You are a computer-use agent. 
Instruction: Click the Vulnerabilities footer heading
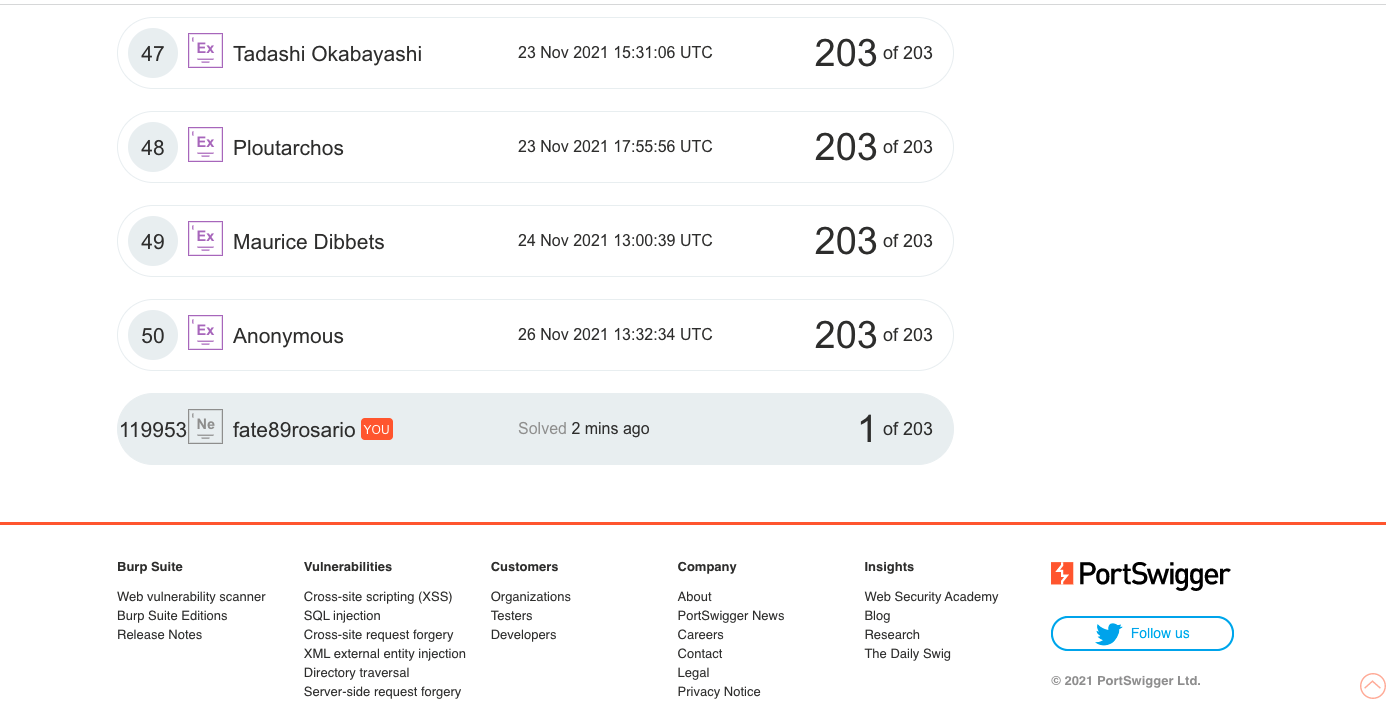348,567
